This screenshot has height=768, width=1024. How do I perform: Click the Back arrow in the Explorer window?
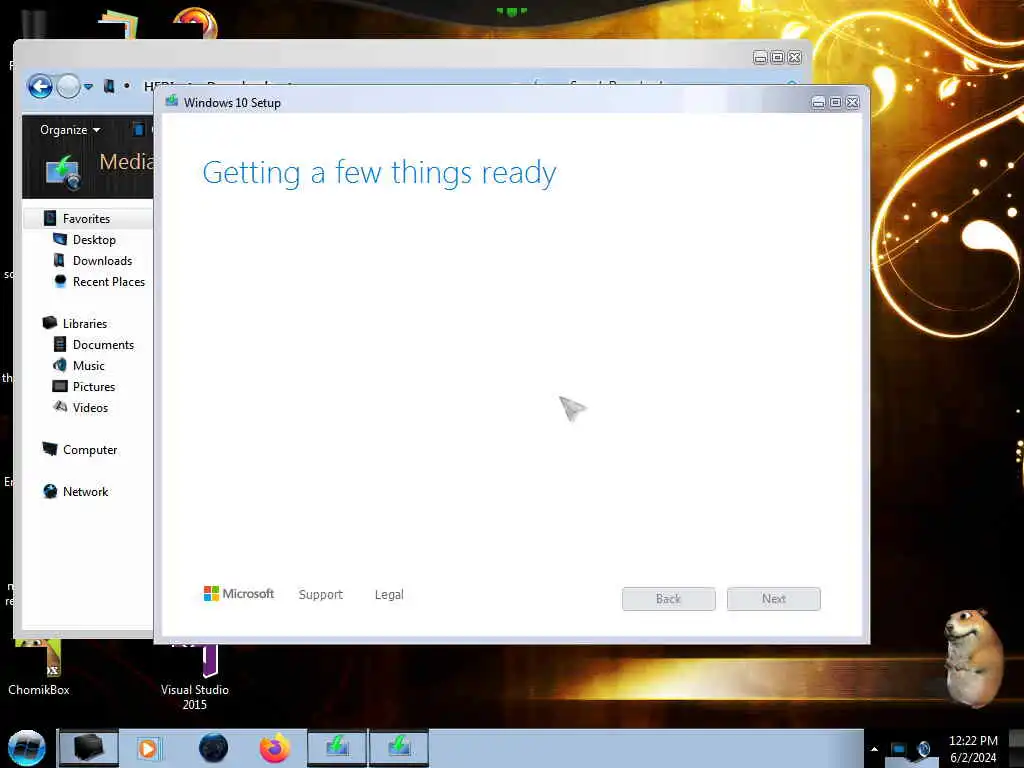[x=40, y=86]
